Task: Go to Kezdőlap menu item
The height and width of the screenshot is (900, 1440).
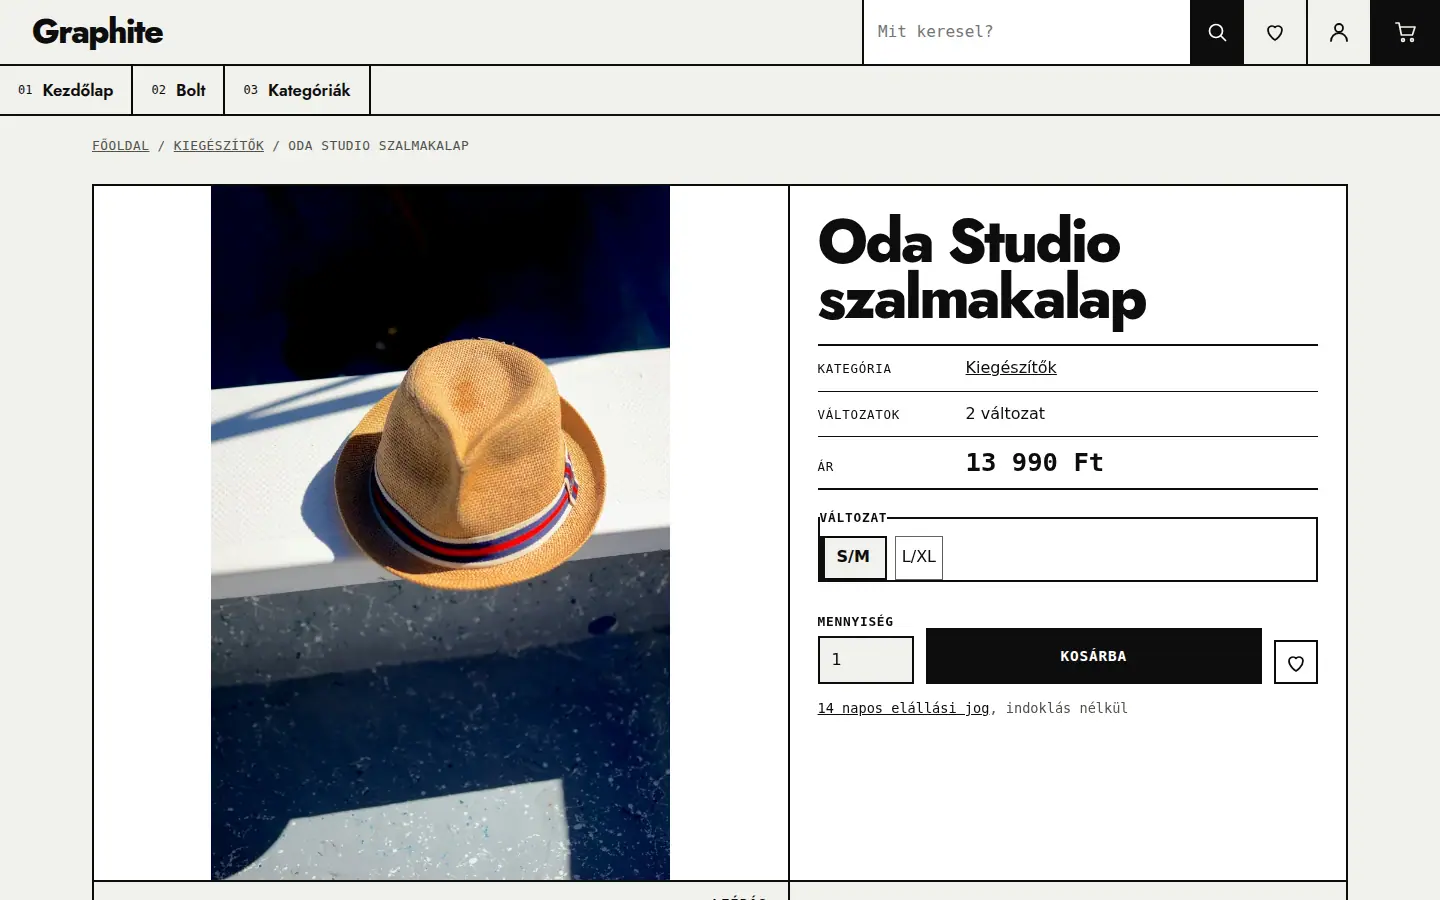Action: tap(66, 90)
